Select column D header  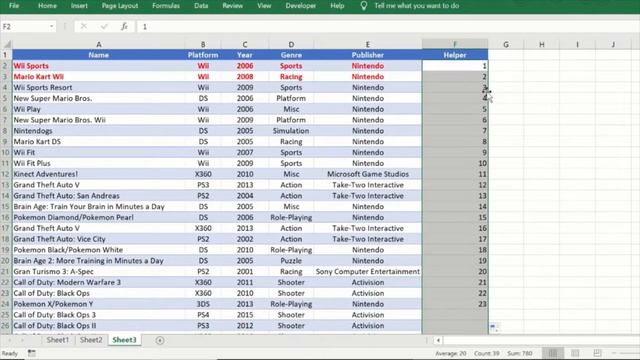(291, 44)
